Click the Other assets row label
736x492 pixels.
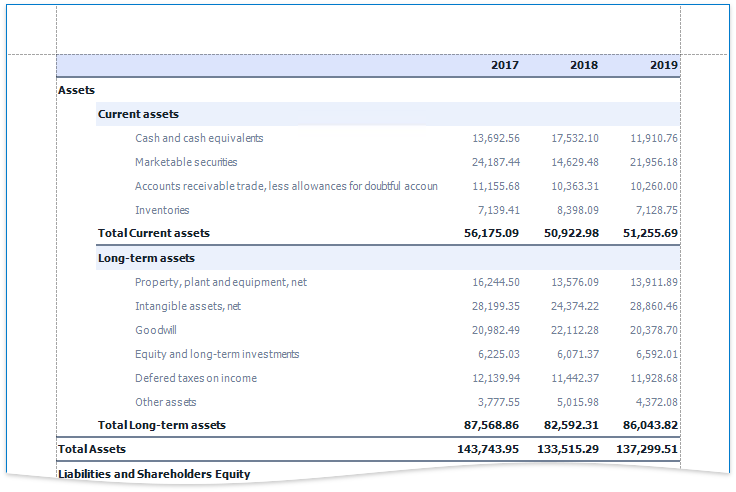166,402
